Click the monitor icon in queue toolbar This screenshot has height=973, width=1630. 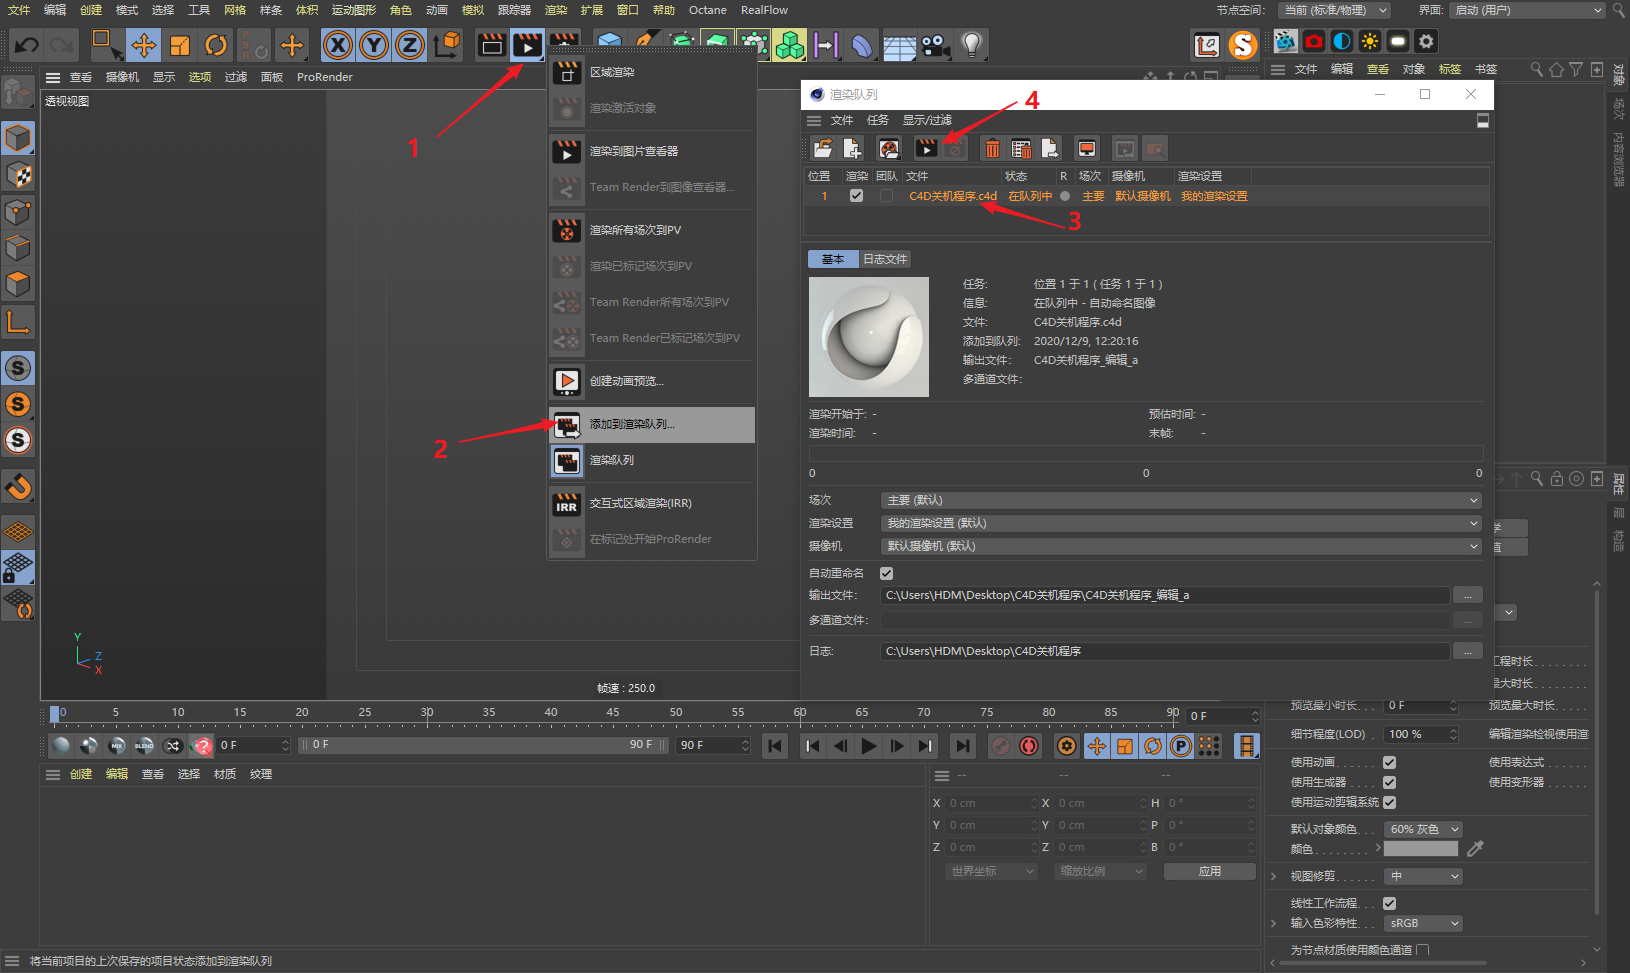tap(1087, 149)
